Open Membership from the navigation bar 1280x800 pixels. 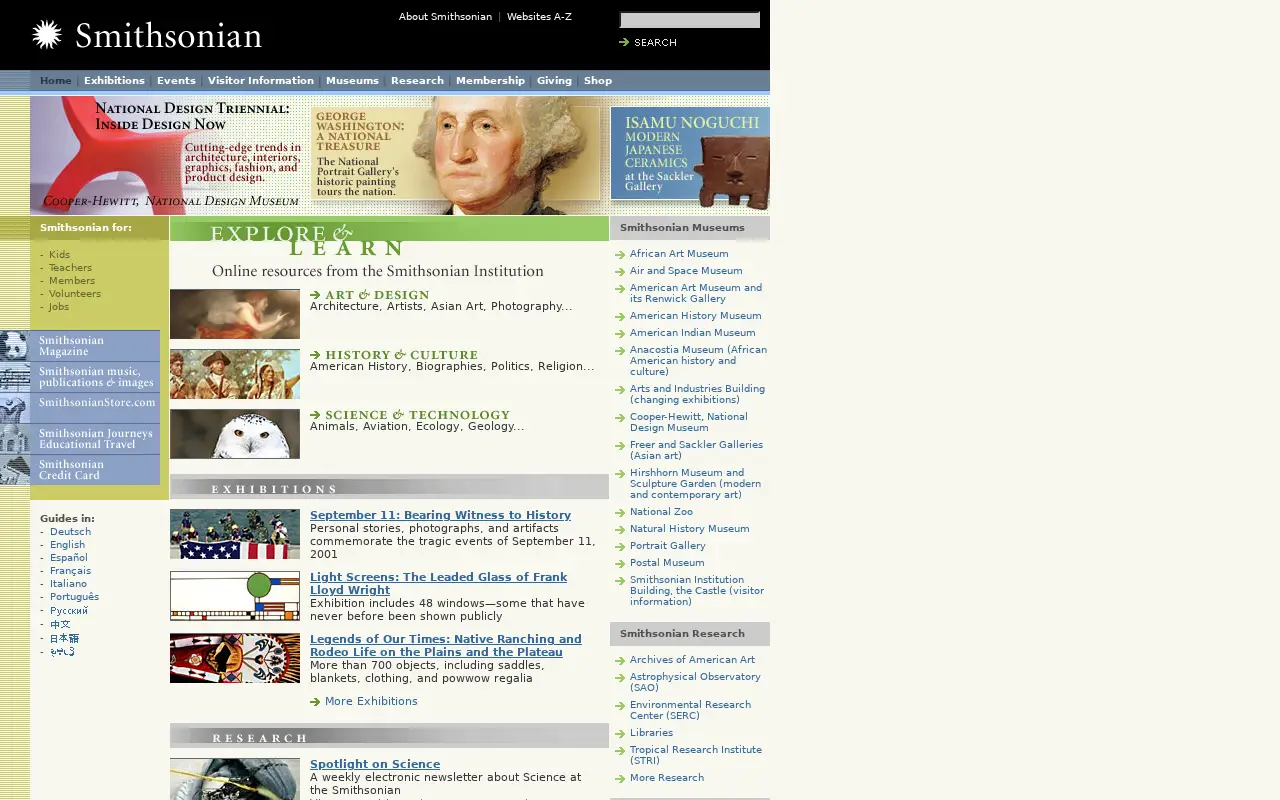[490, 81]
